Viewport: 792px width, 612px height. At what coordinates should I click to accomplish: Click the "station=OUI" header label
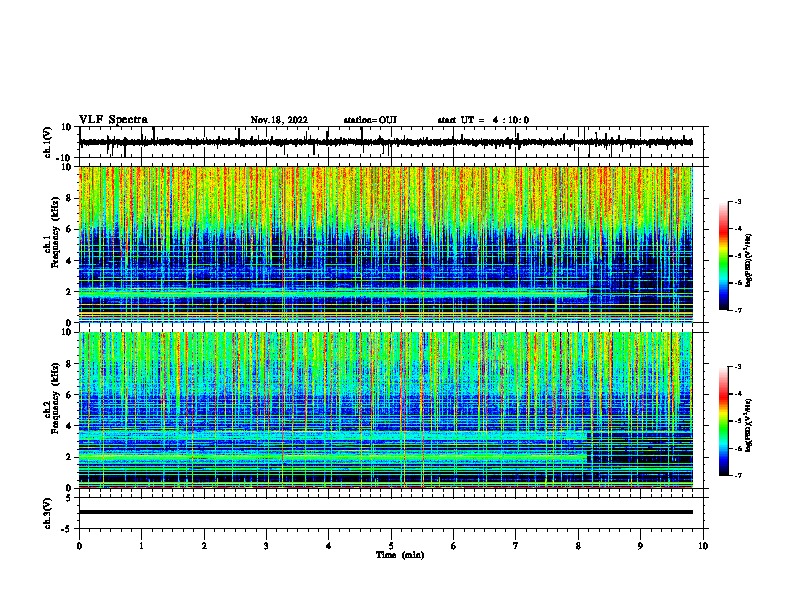pyautogui.click(x=370, y=120)
